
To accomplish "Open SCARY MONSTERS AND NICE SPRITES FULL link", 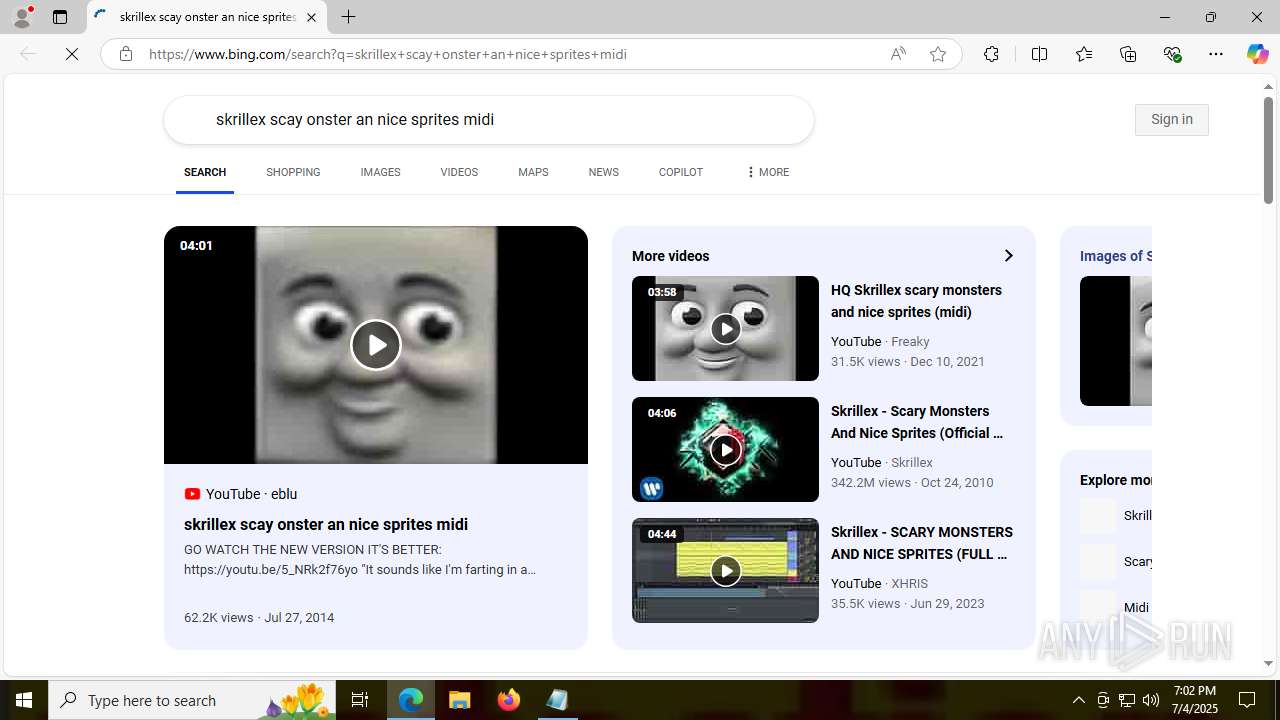I will [x=921, y=543].
